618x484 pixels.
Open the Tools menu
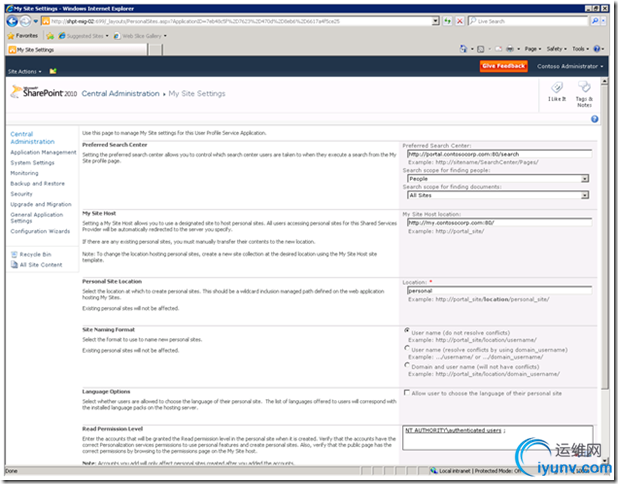581,49
